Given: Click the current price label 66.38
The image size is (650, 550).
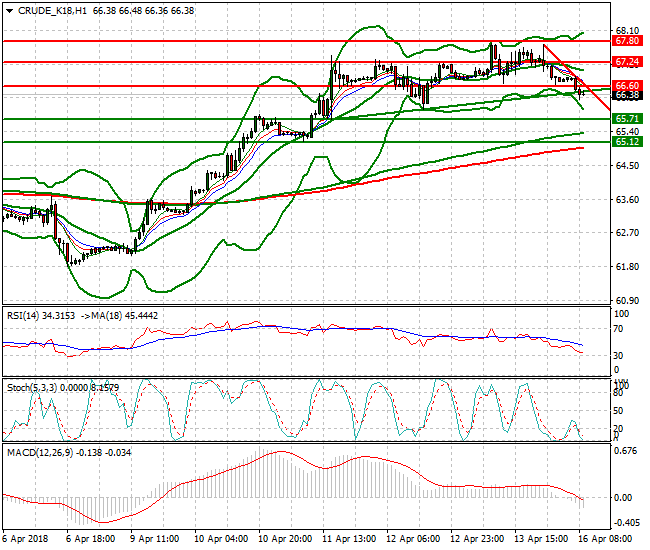Looking at the screenshot, I should (x=627, y=95).
